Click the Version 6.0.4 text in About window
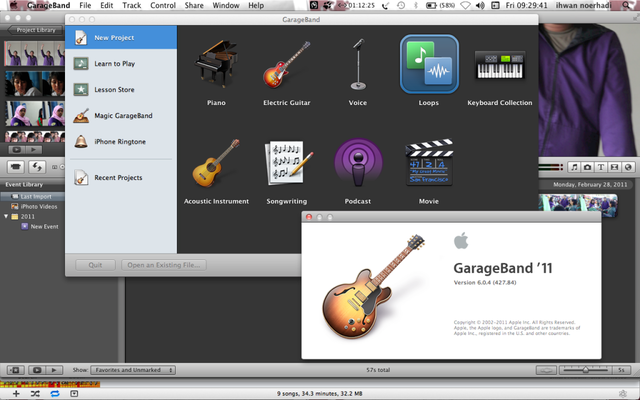The width and height of the screenshot is (640, 400). tap(485, 282)
